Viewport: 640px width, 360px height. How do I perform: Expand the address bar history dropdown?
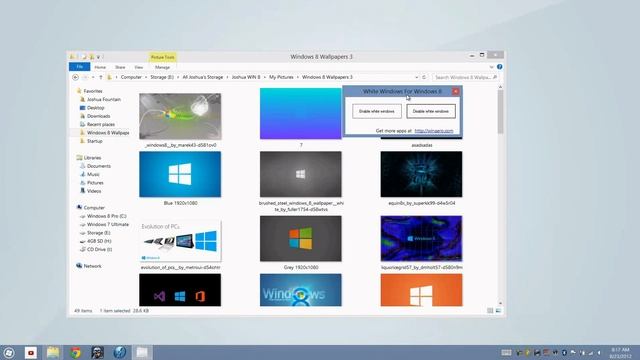pos(416,77)
